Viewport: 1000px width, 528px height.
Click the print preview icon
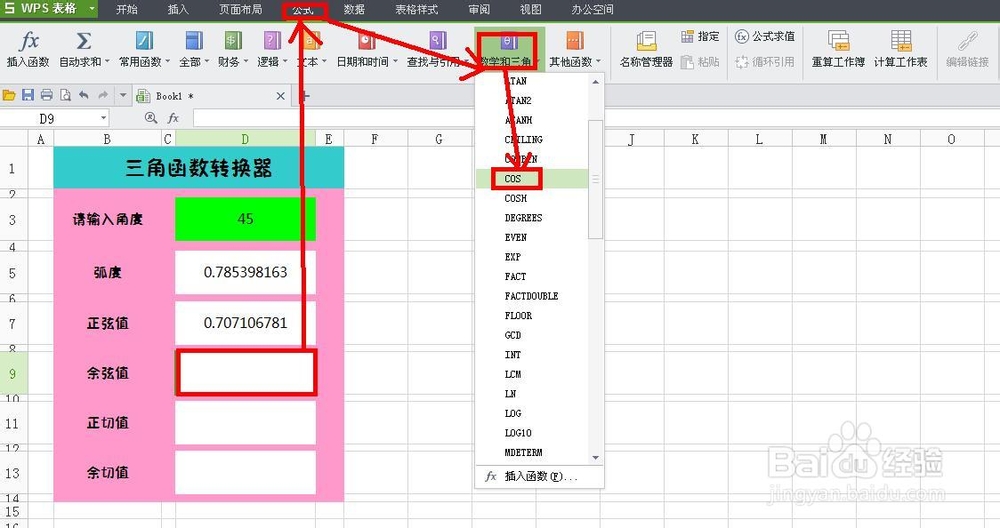(x=65, y=96)
